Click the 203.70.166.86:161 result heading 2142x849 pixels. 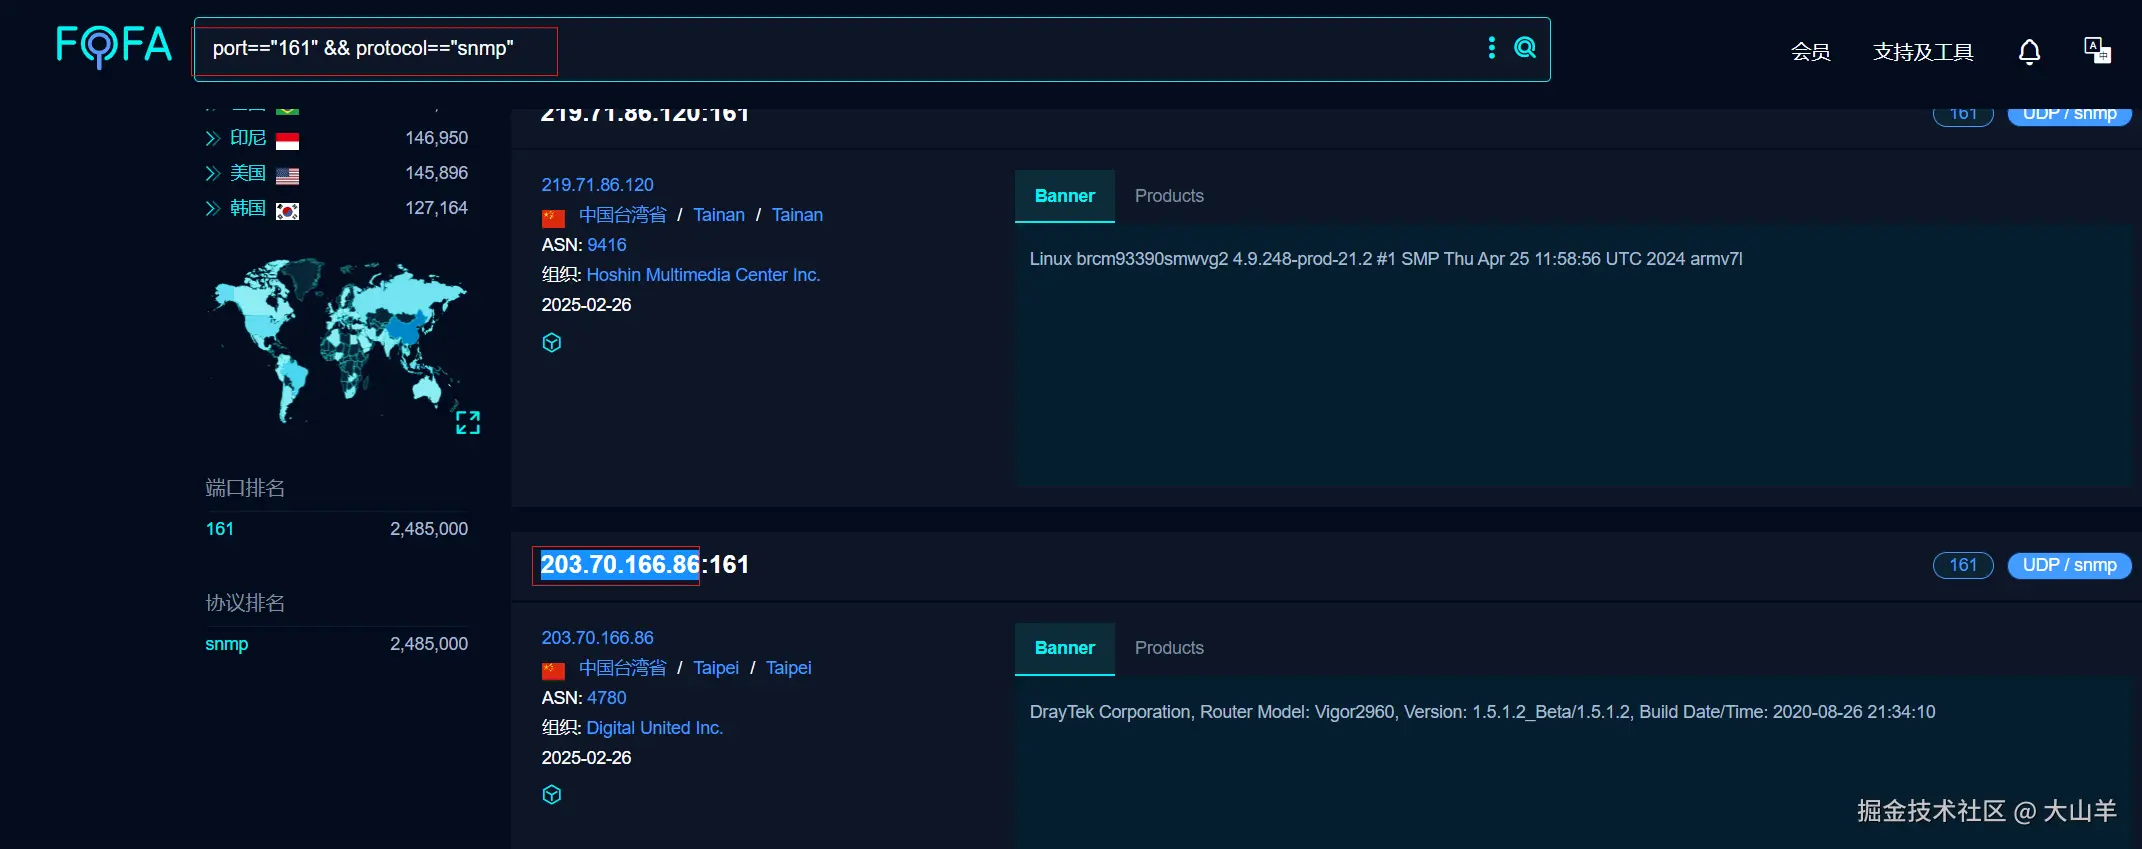[644, 565]
